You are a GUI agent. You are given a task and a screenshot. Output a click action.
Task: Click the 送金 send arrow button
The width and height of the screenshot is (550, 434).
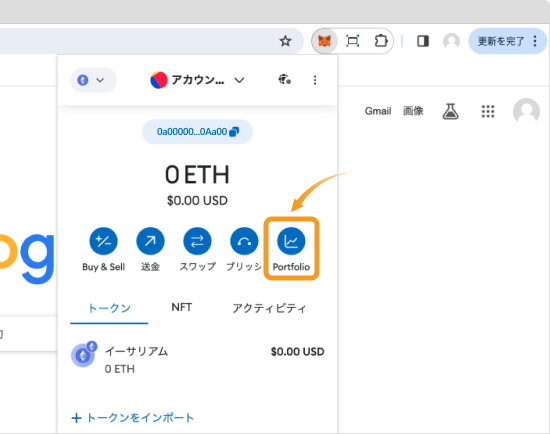(x=150, y=249)
